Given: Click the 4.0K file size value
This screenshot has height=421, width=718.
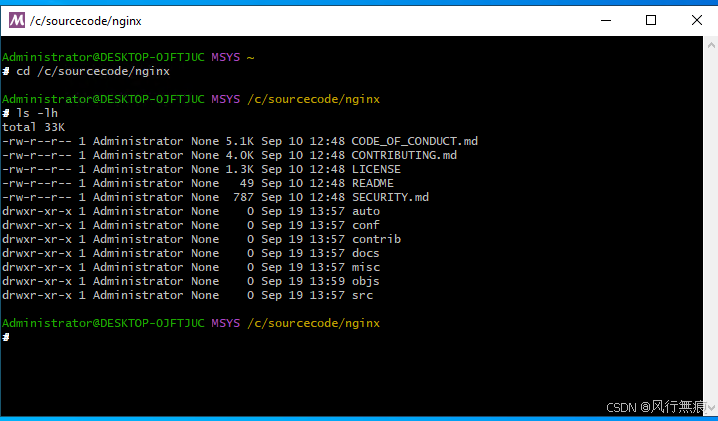Looking at the screenshot, I should coord(239,155).
